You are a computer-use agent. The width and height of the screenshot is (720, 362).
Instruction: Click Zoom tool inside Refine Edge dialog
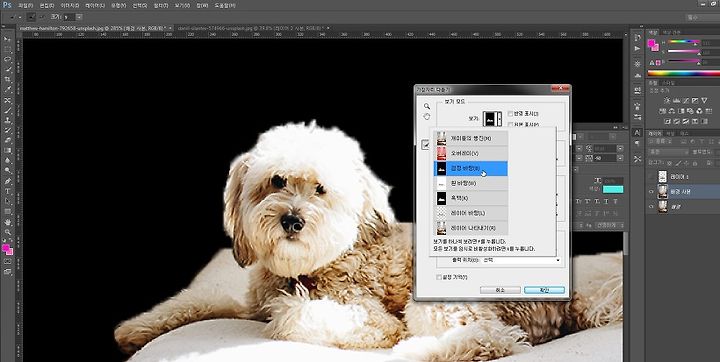click(427, 106)
